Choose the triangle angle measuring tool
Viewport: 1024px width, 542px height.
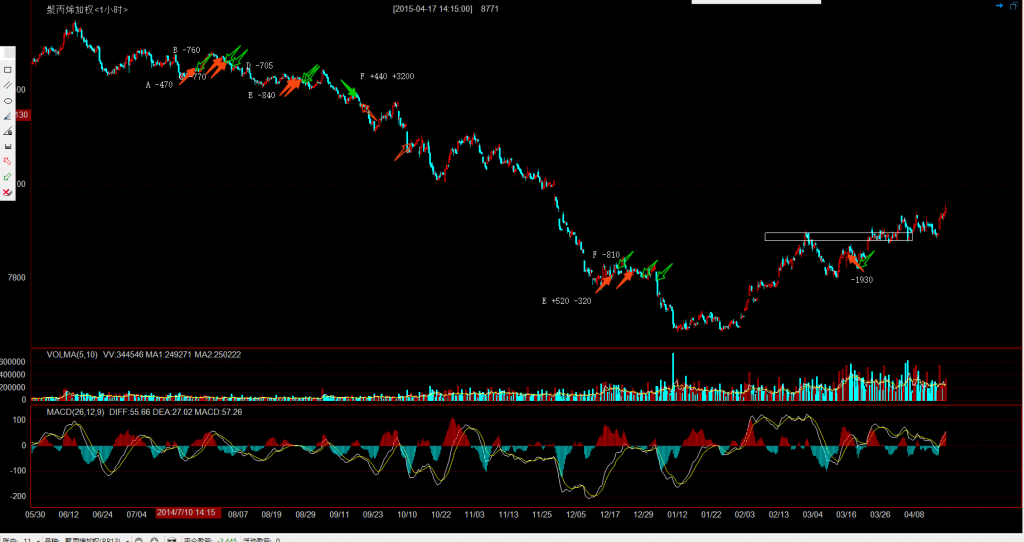click(x=8, y=131)
